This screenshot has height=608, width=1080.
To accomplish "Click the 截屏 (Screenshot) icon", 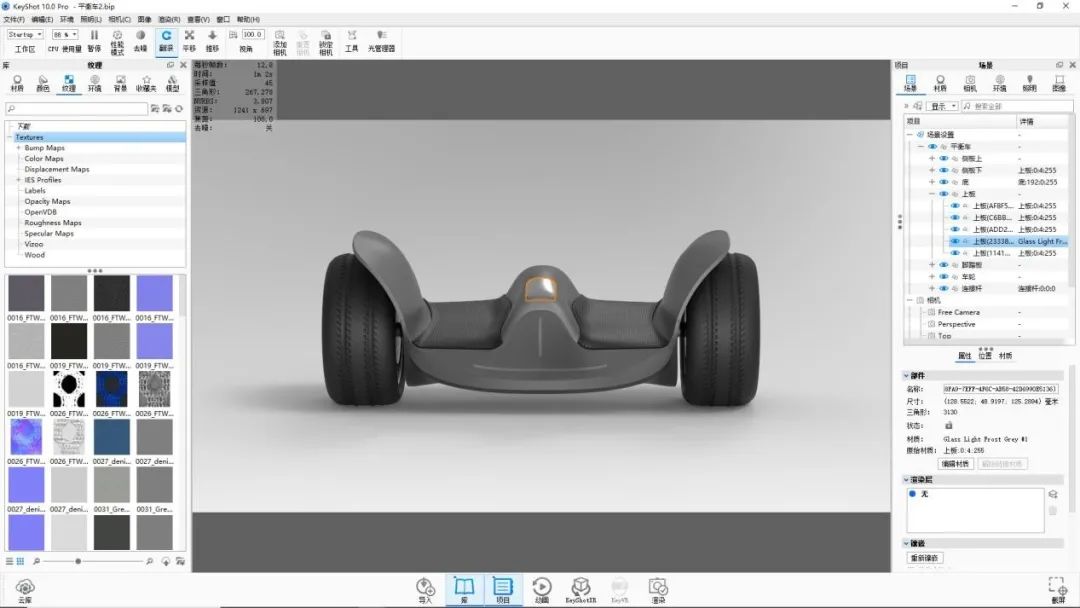I will click(x=1057, y=588).
